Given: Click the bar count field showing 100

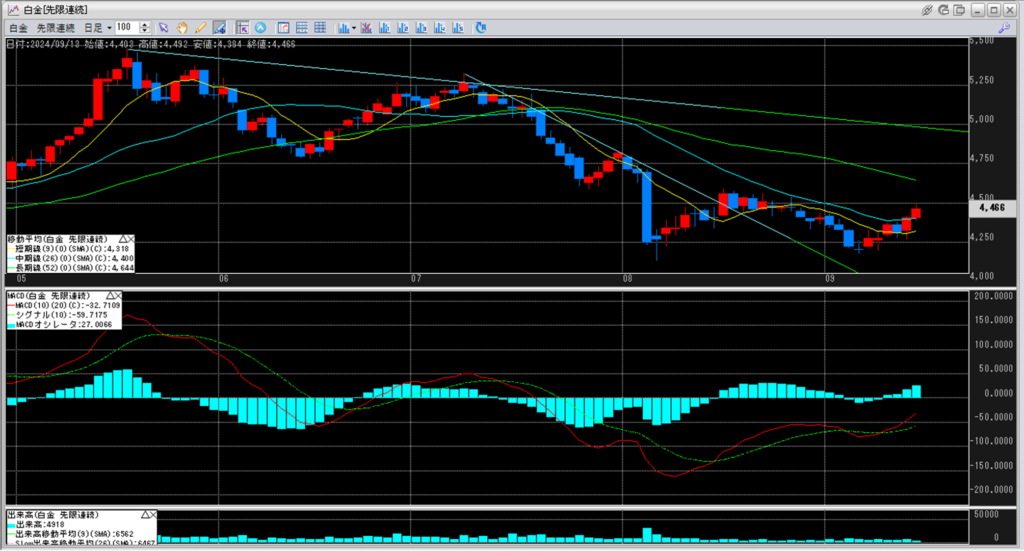Looking at the screenshot, I should (127, 27).
